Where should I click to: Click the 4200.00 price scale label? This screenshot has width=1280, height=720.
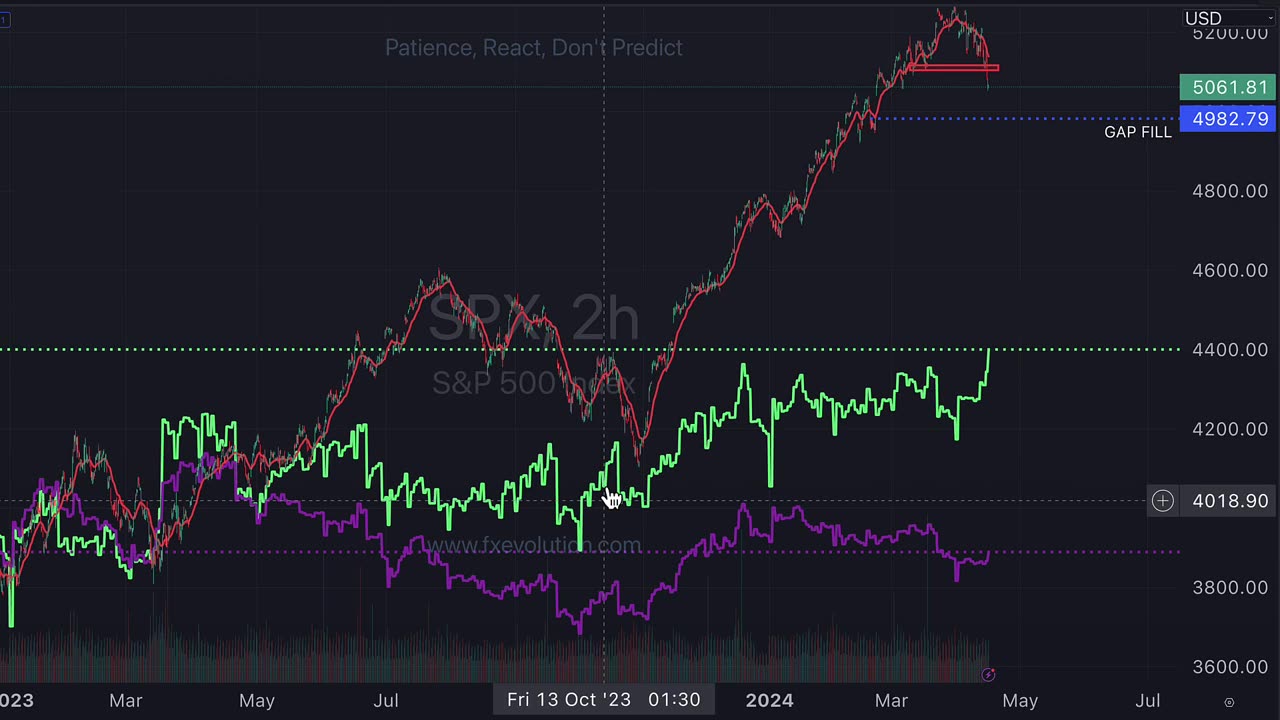click(x=1230, y=429)
